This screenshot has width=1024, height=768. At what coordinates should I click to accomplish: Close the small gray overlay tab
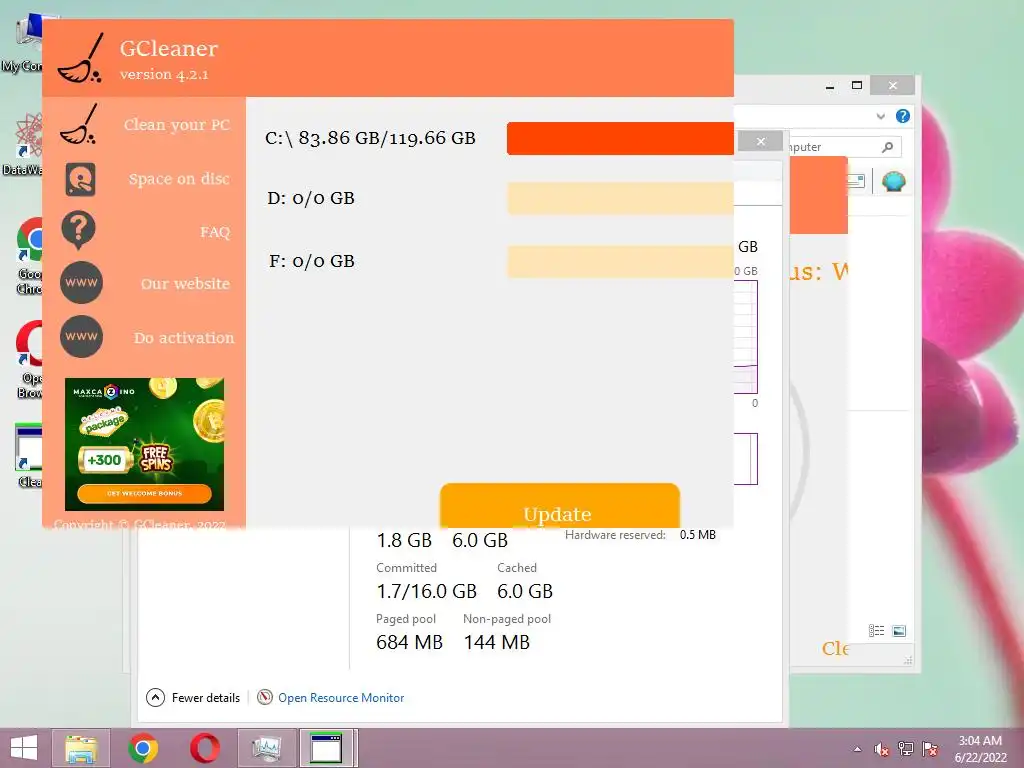761,141
